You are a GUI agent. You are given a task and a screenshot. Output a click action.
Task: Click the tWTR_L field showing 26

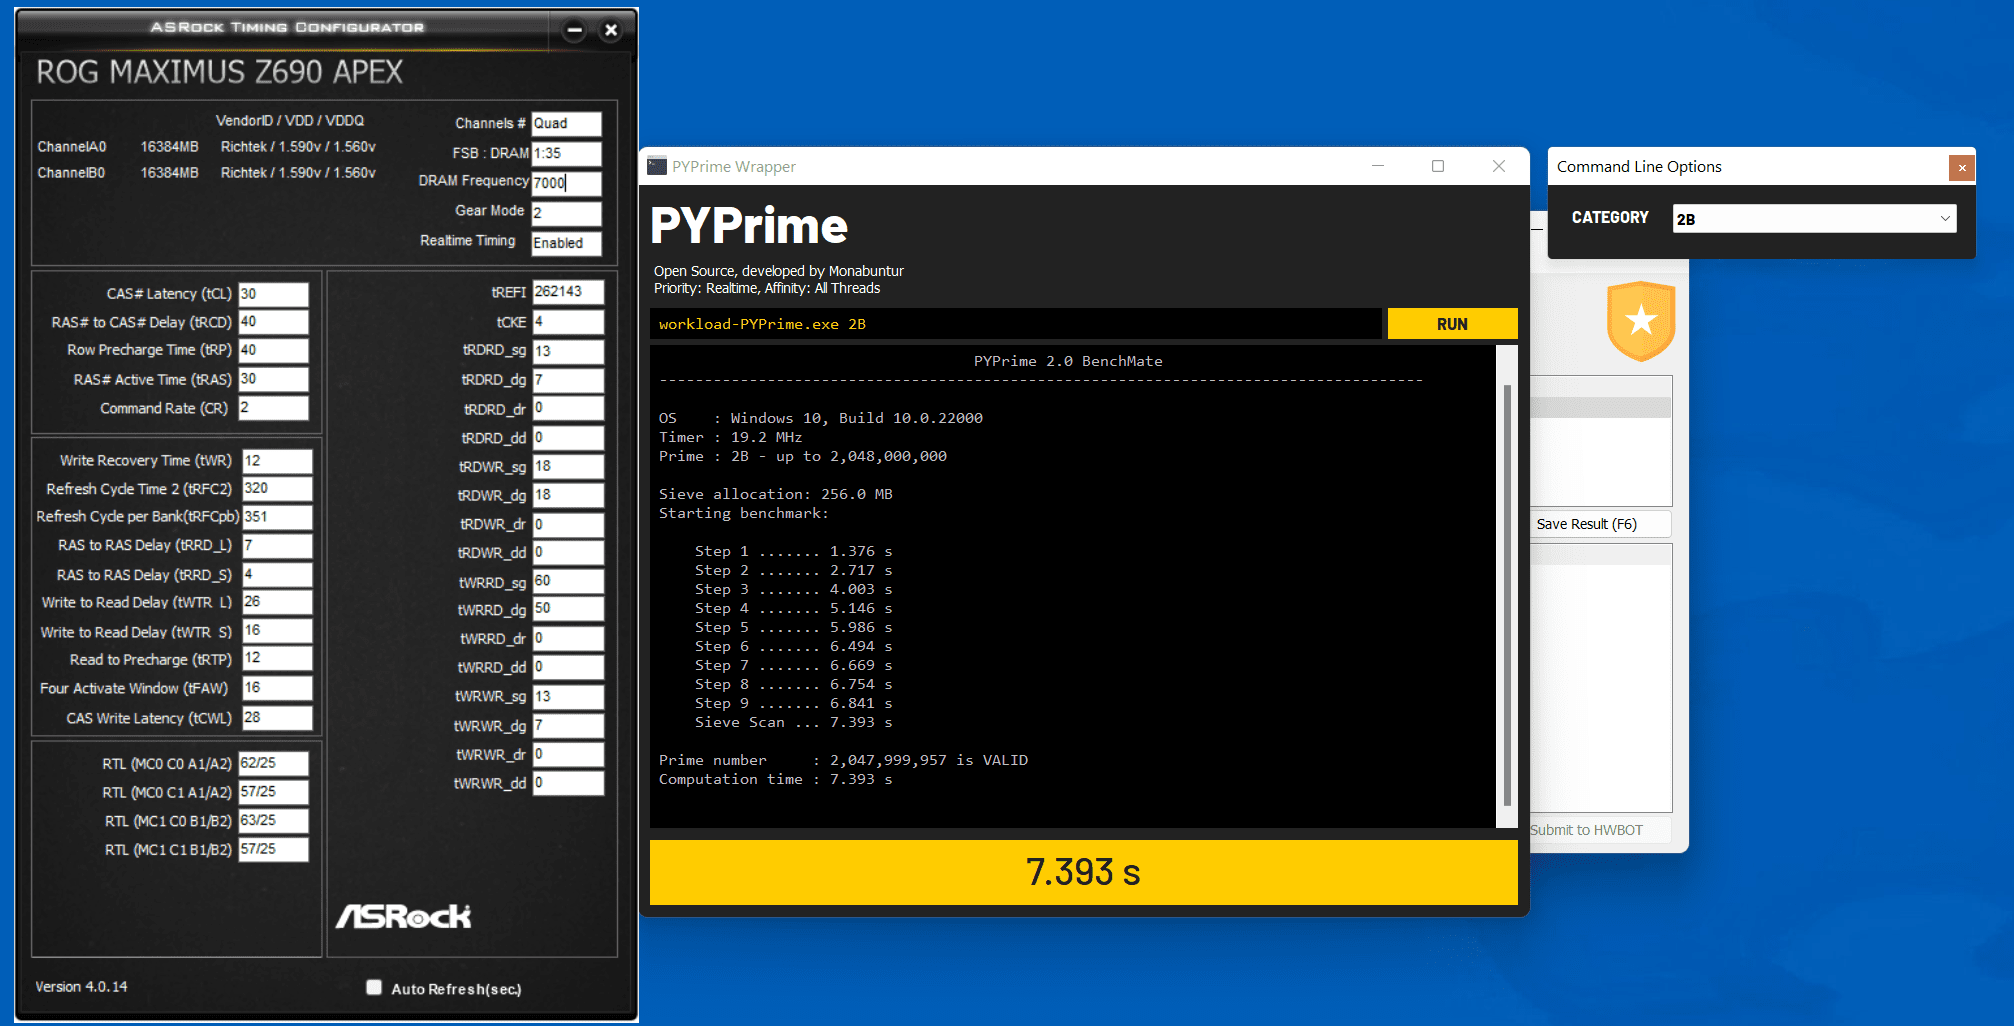(x=277, y=602)
